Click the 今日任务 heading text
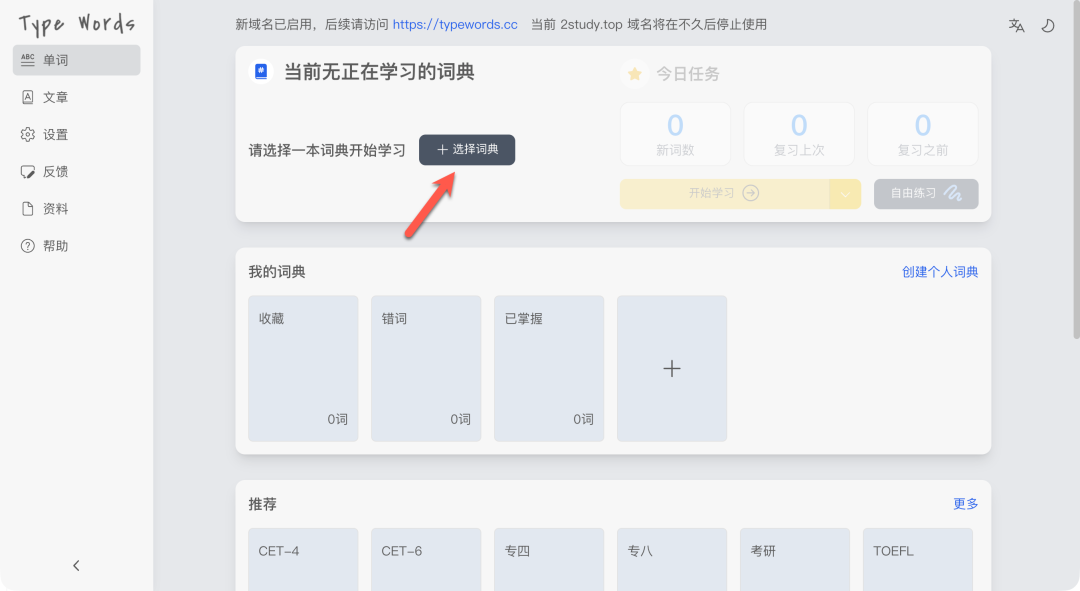Image resolution: width=1080 pixels, height=591 pixels. 687,74
